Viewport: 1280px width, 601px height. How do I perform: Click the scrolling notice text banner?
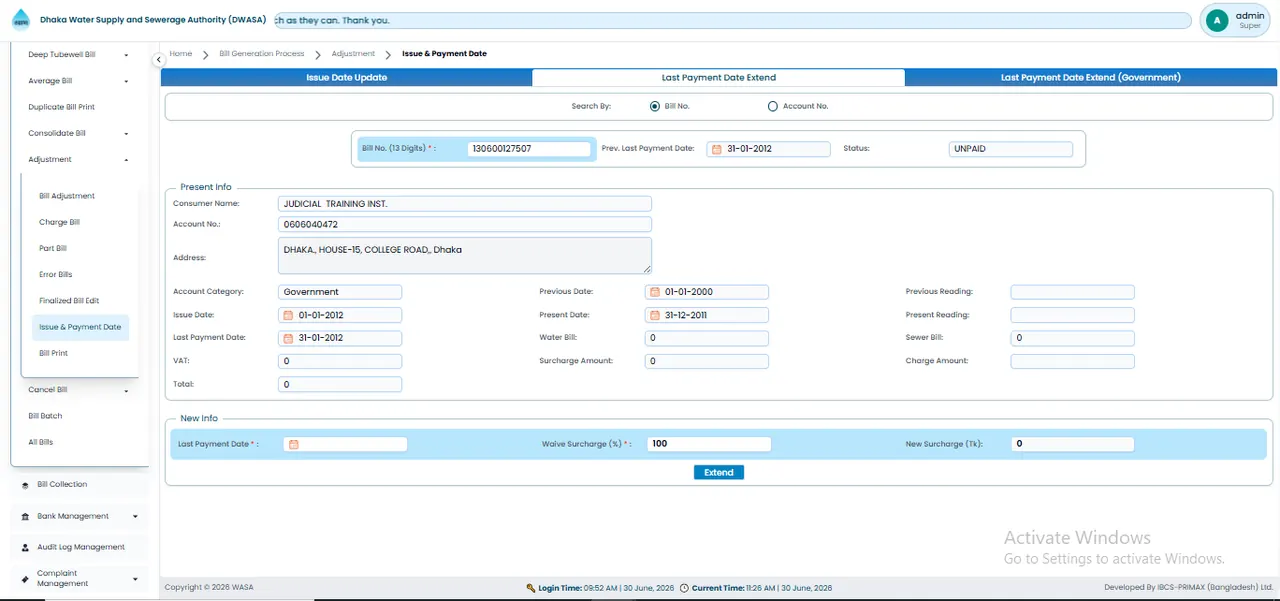pyautogui.click(x=731, y=20)
